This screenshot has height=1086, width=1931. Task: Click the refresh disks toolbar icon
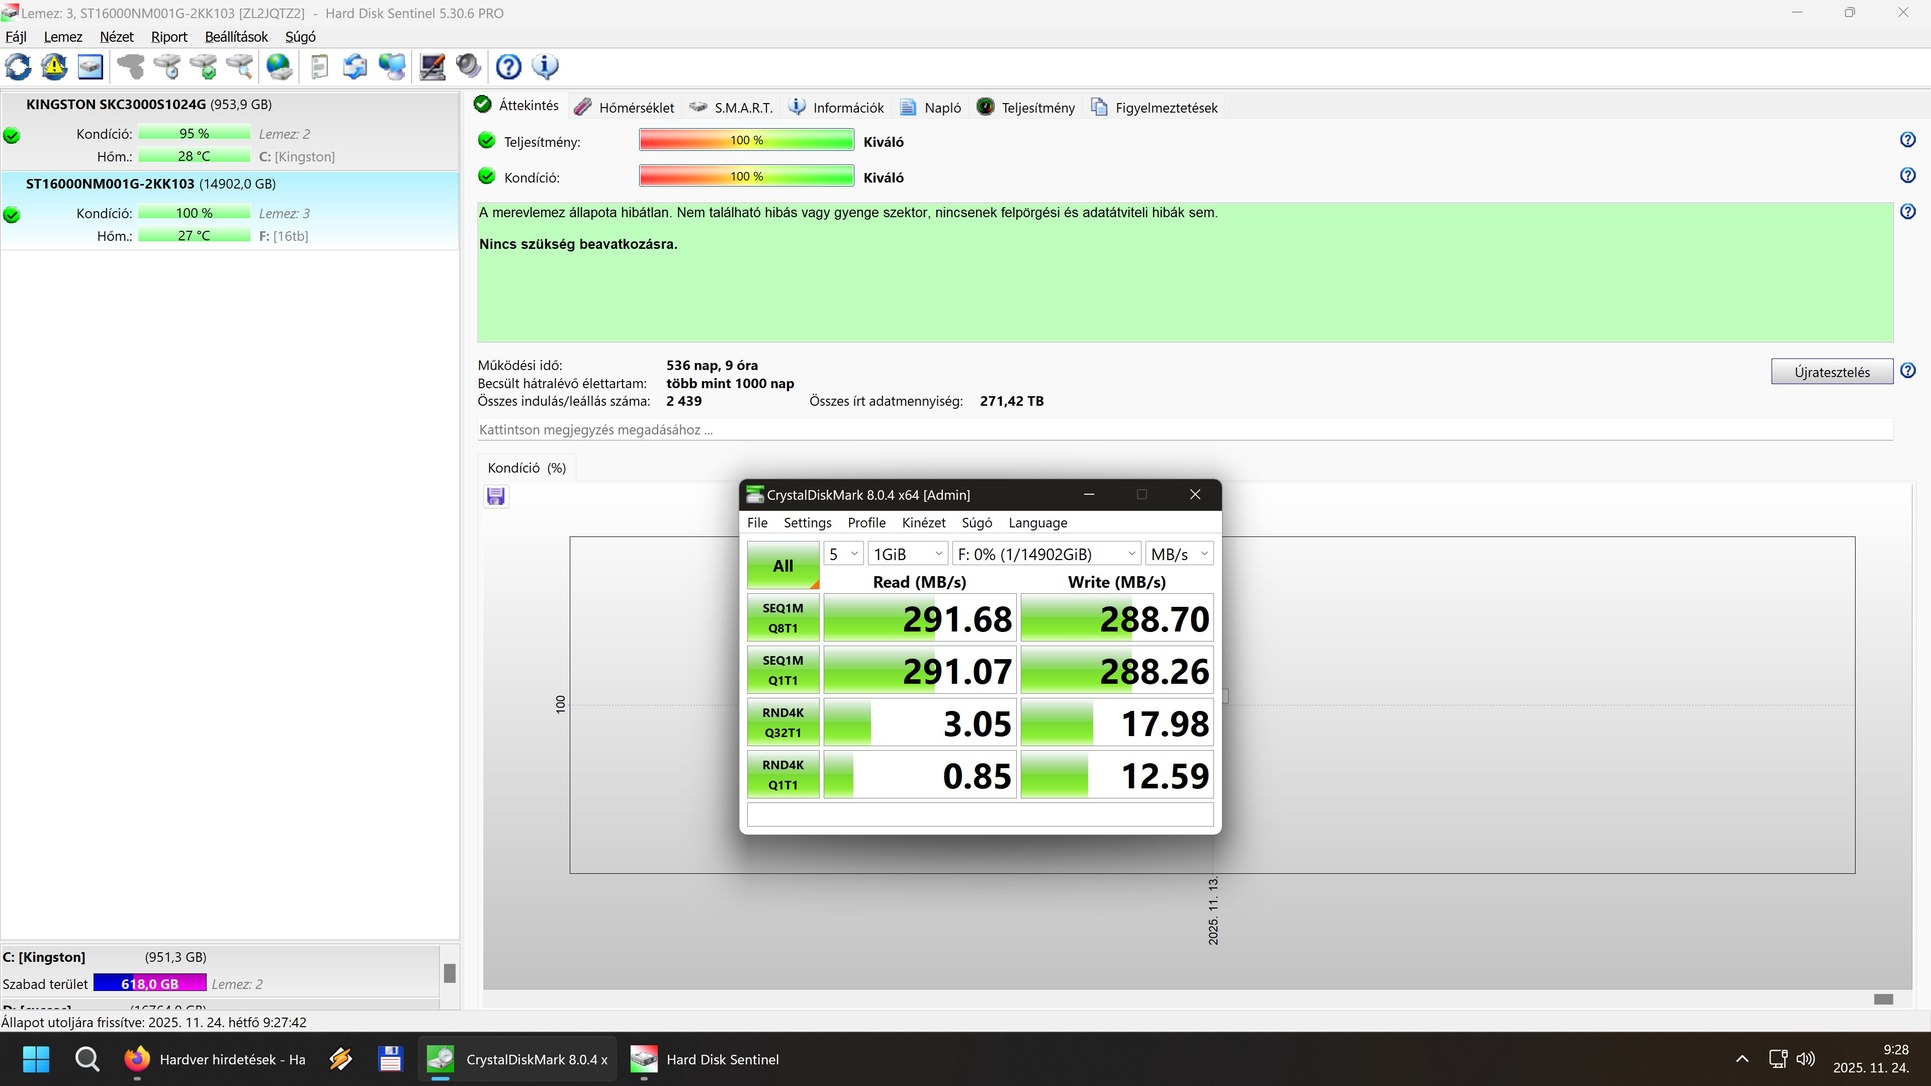tap(18, 67)
